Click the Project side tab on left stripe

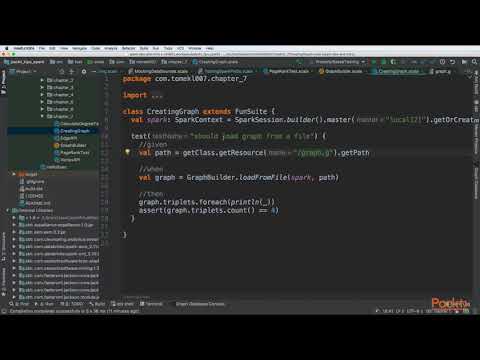coord(4,82)
